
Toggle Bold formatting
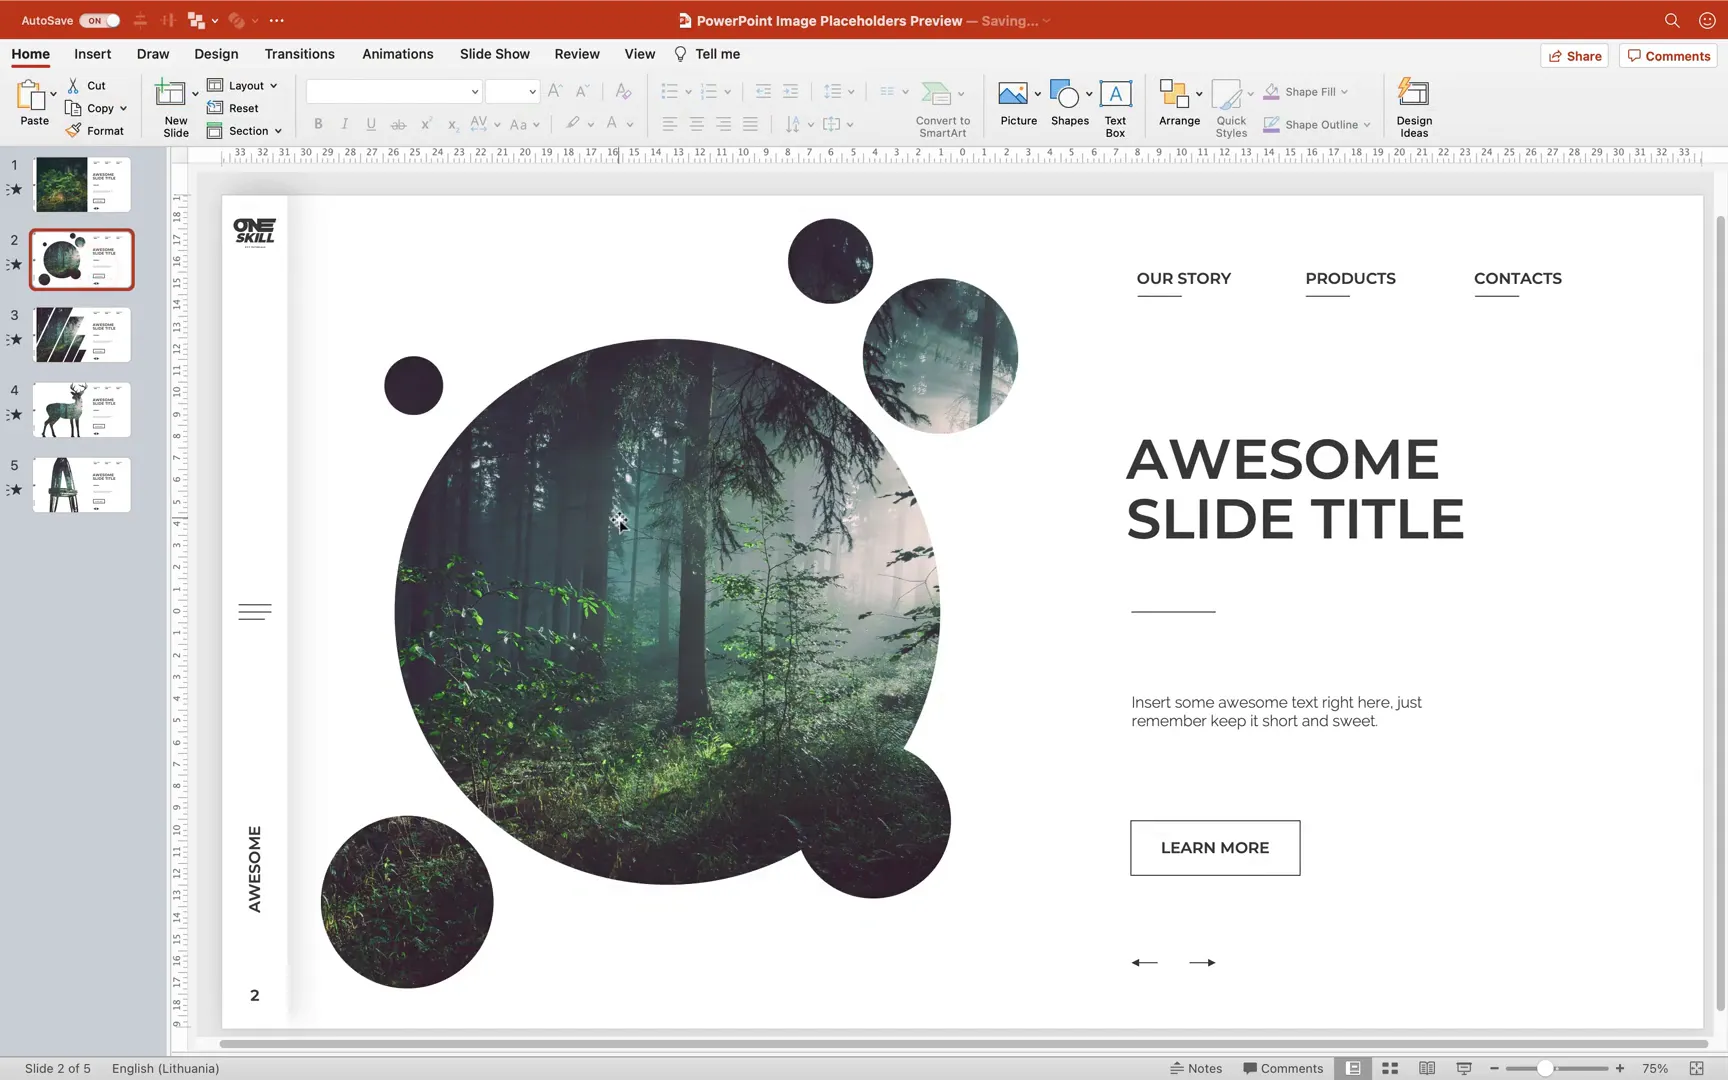[x=318, y=124]
